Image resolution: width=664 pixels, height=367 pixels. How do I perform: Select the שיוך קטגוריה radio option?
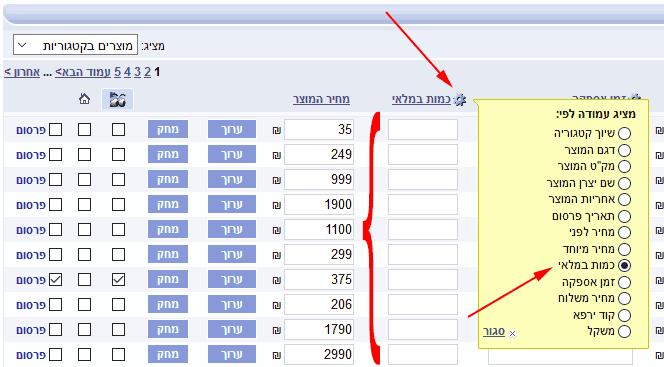point(624,134)
